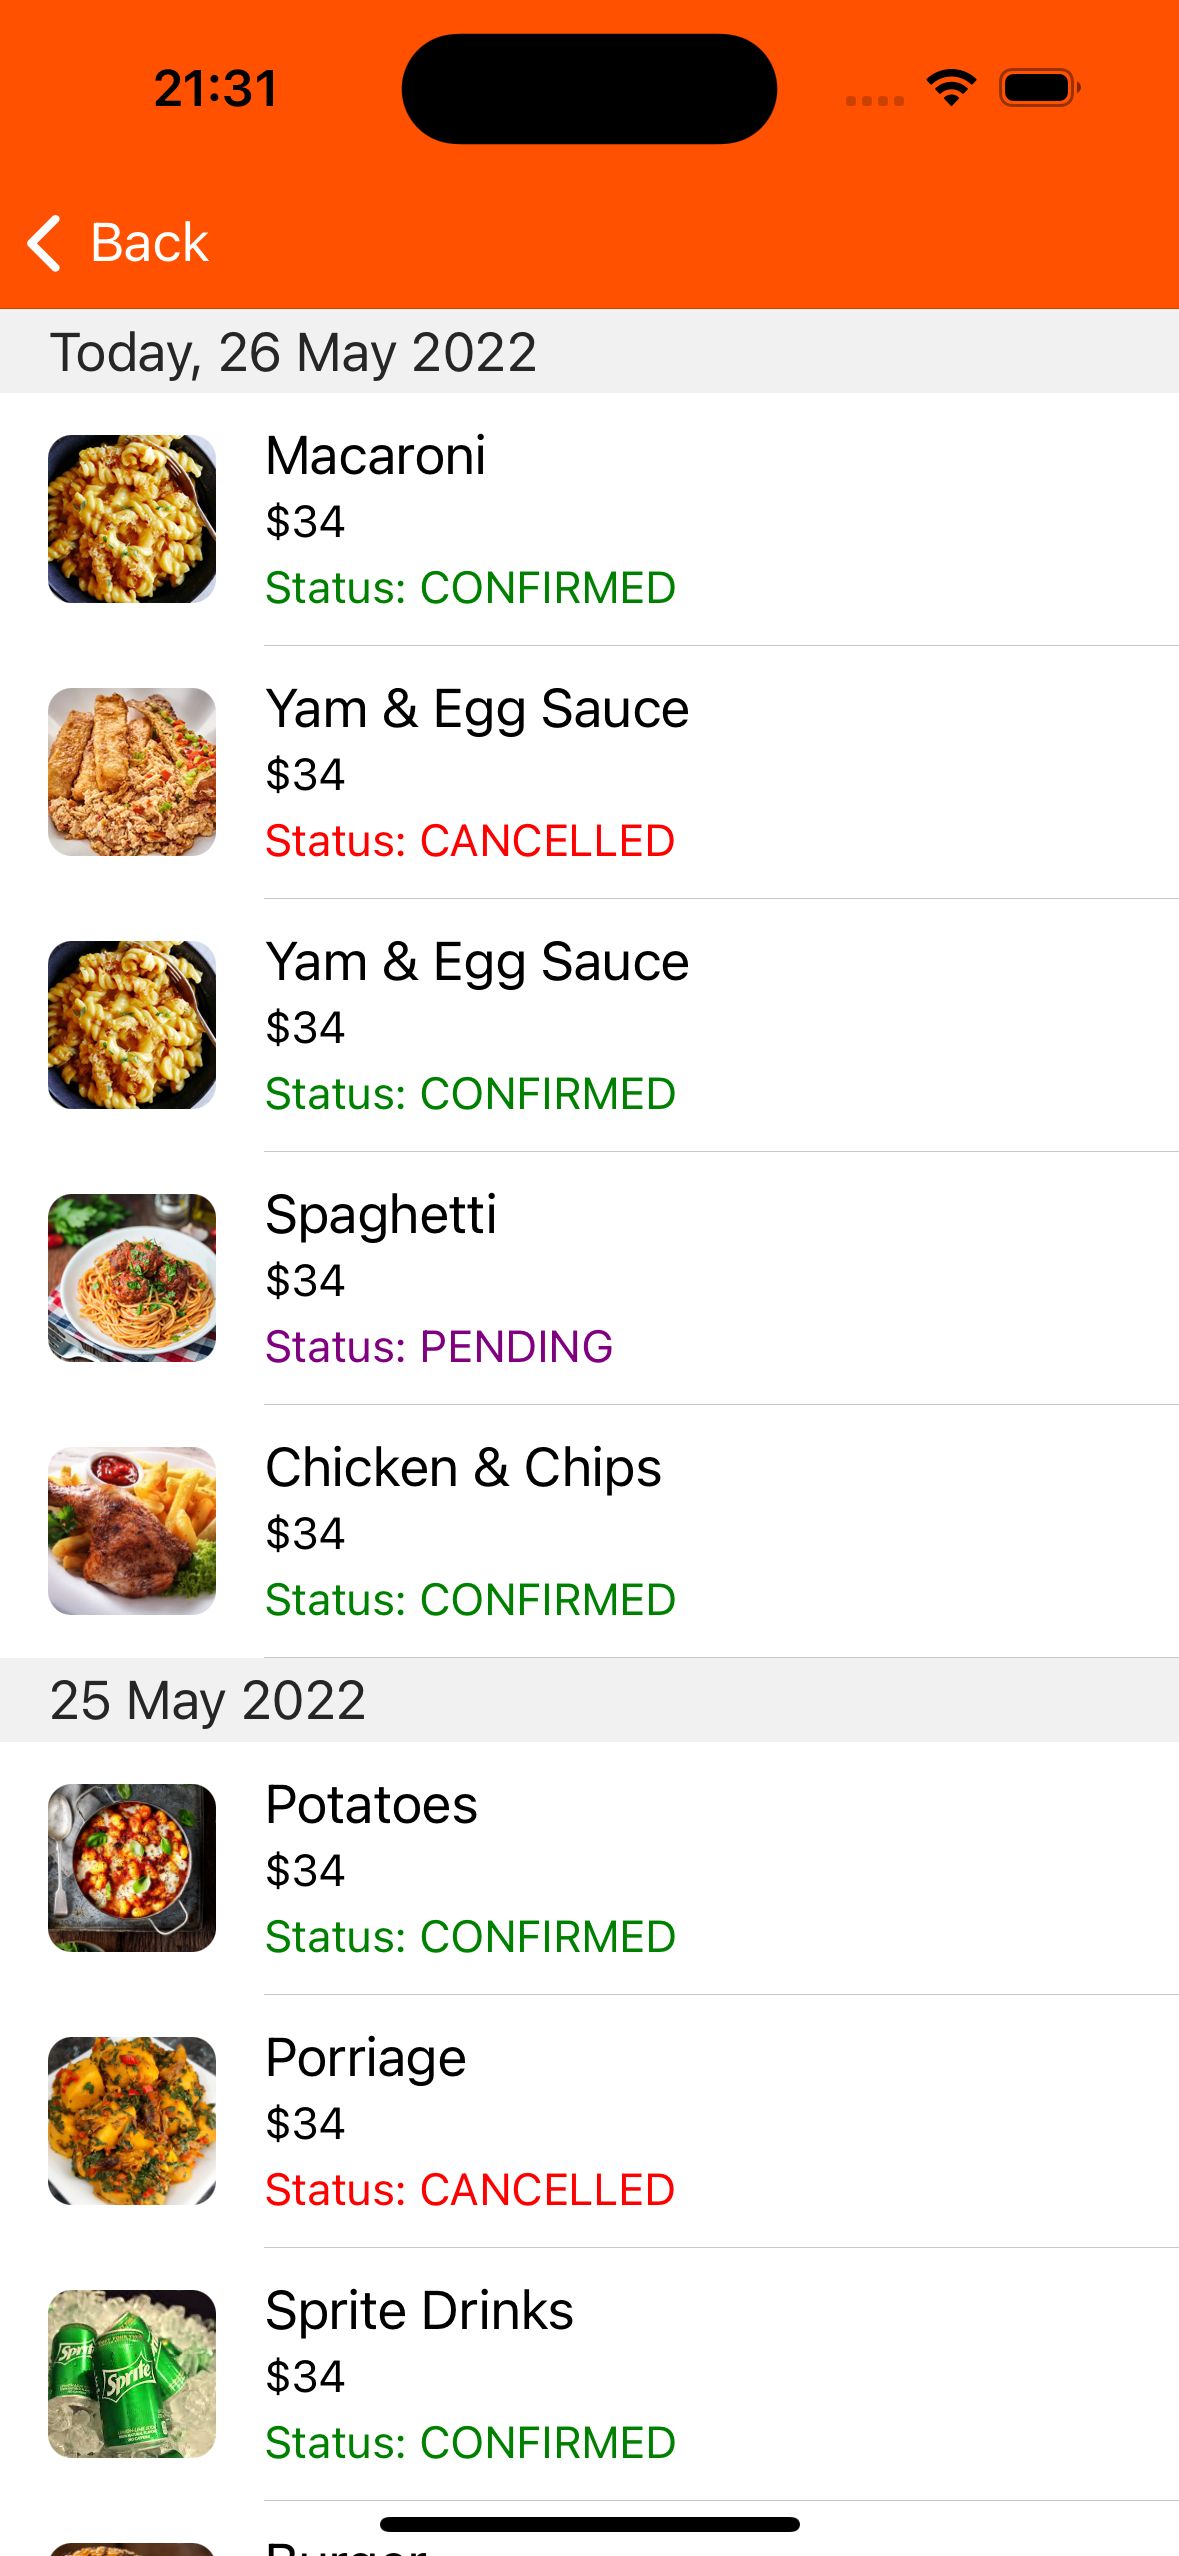Tap the Spaghetti meal picture
This screenshot has width=1179, height=2556.
(x=132, y=1278)
